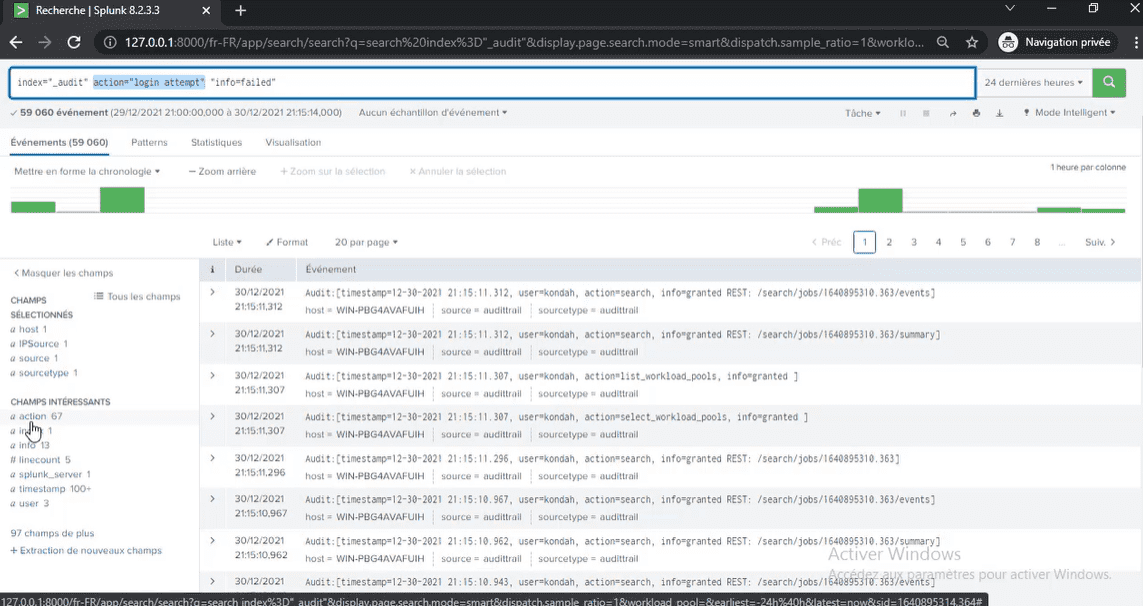Open the host selected field

tap(29, 329)
